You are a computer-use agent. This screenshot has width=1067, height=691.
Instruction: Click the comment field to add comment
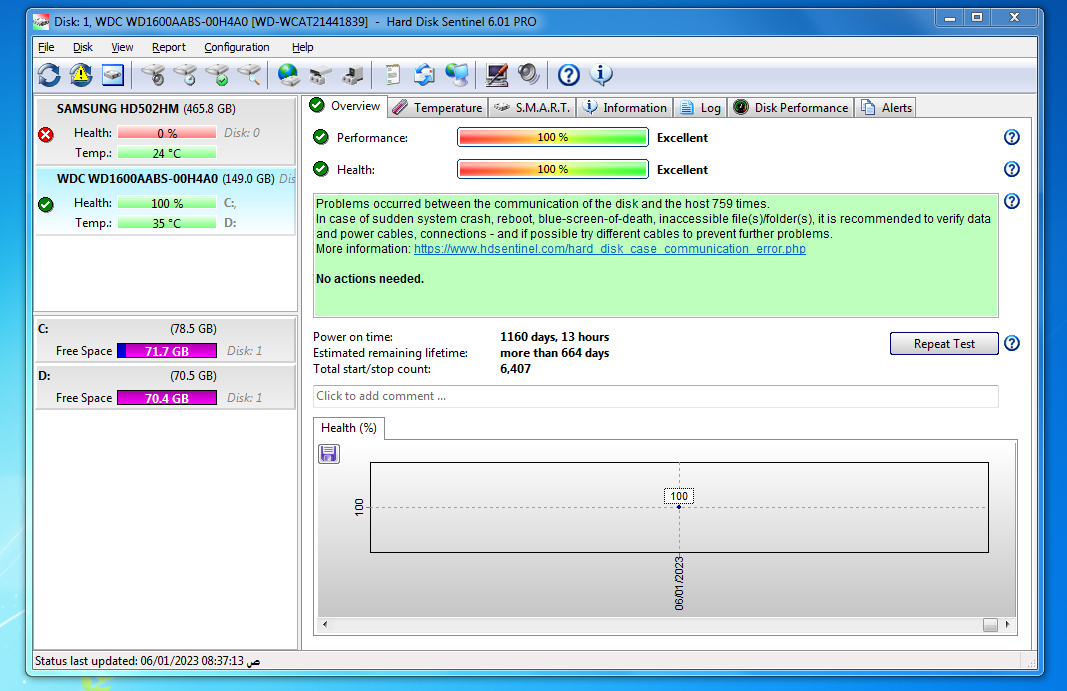pos(655,396)
